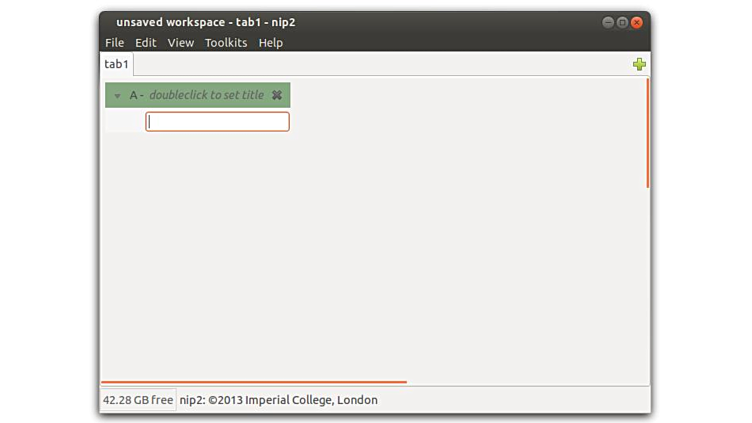Close column A with the X icon

pyautogui.click(x=277, y=95)
